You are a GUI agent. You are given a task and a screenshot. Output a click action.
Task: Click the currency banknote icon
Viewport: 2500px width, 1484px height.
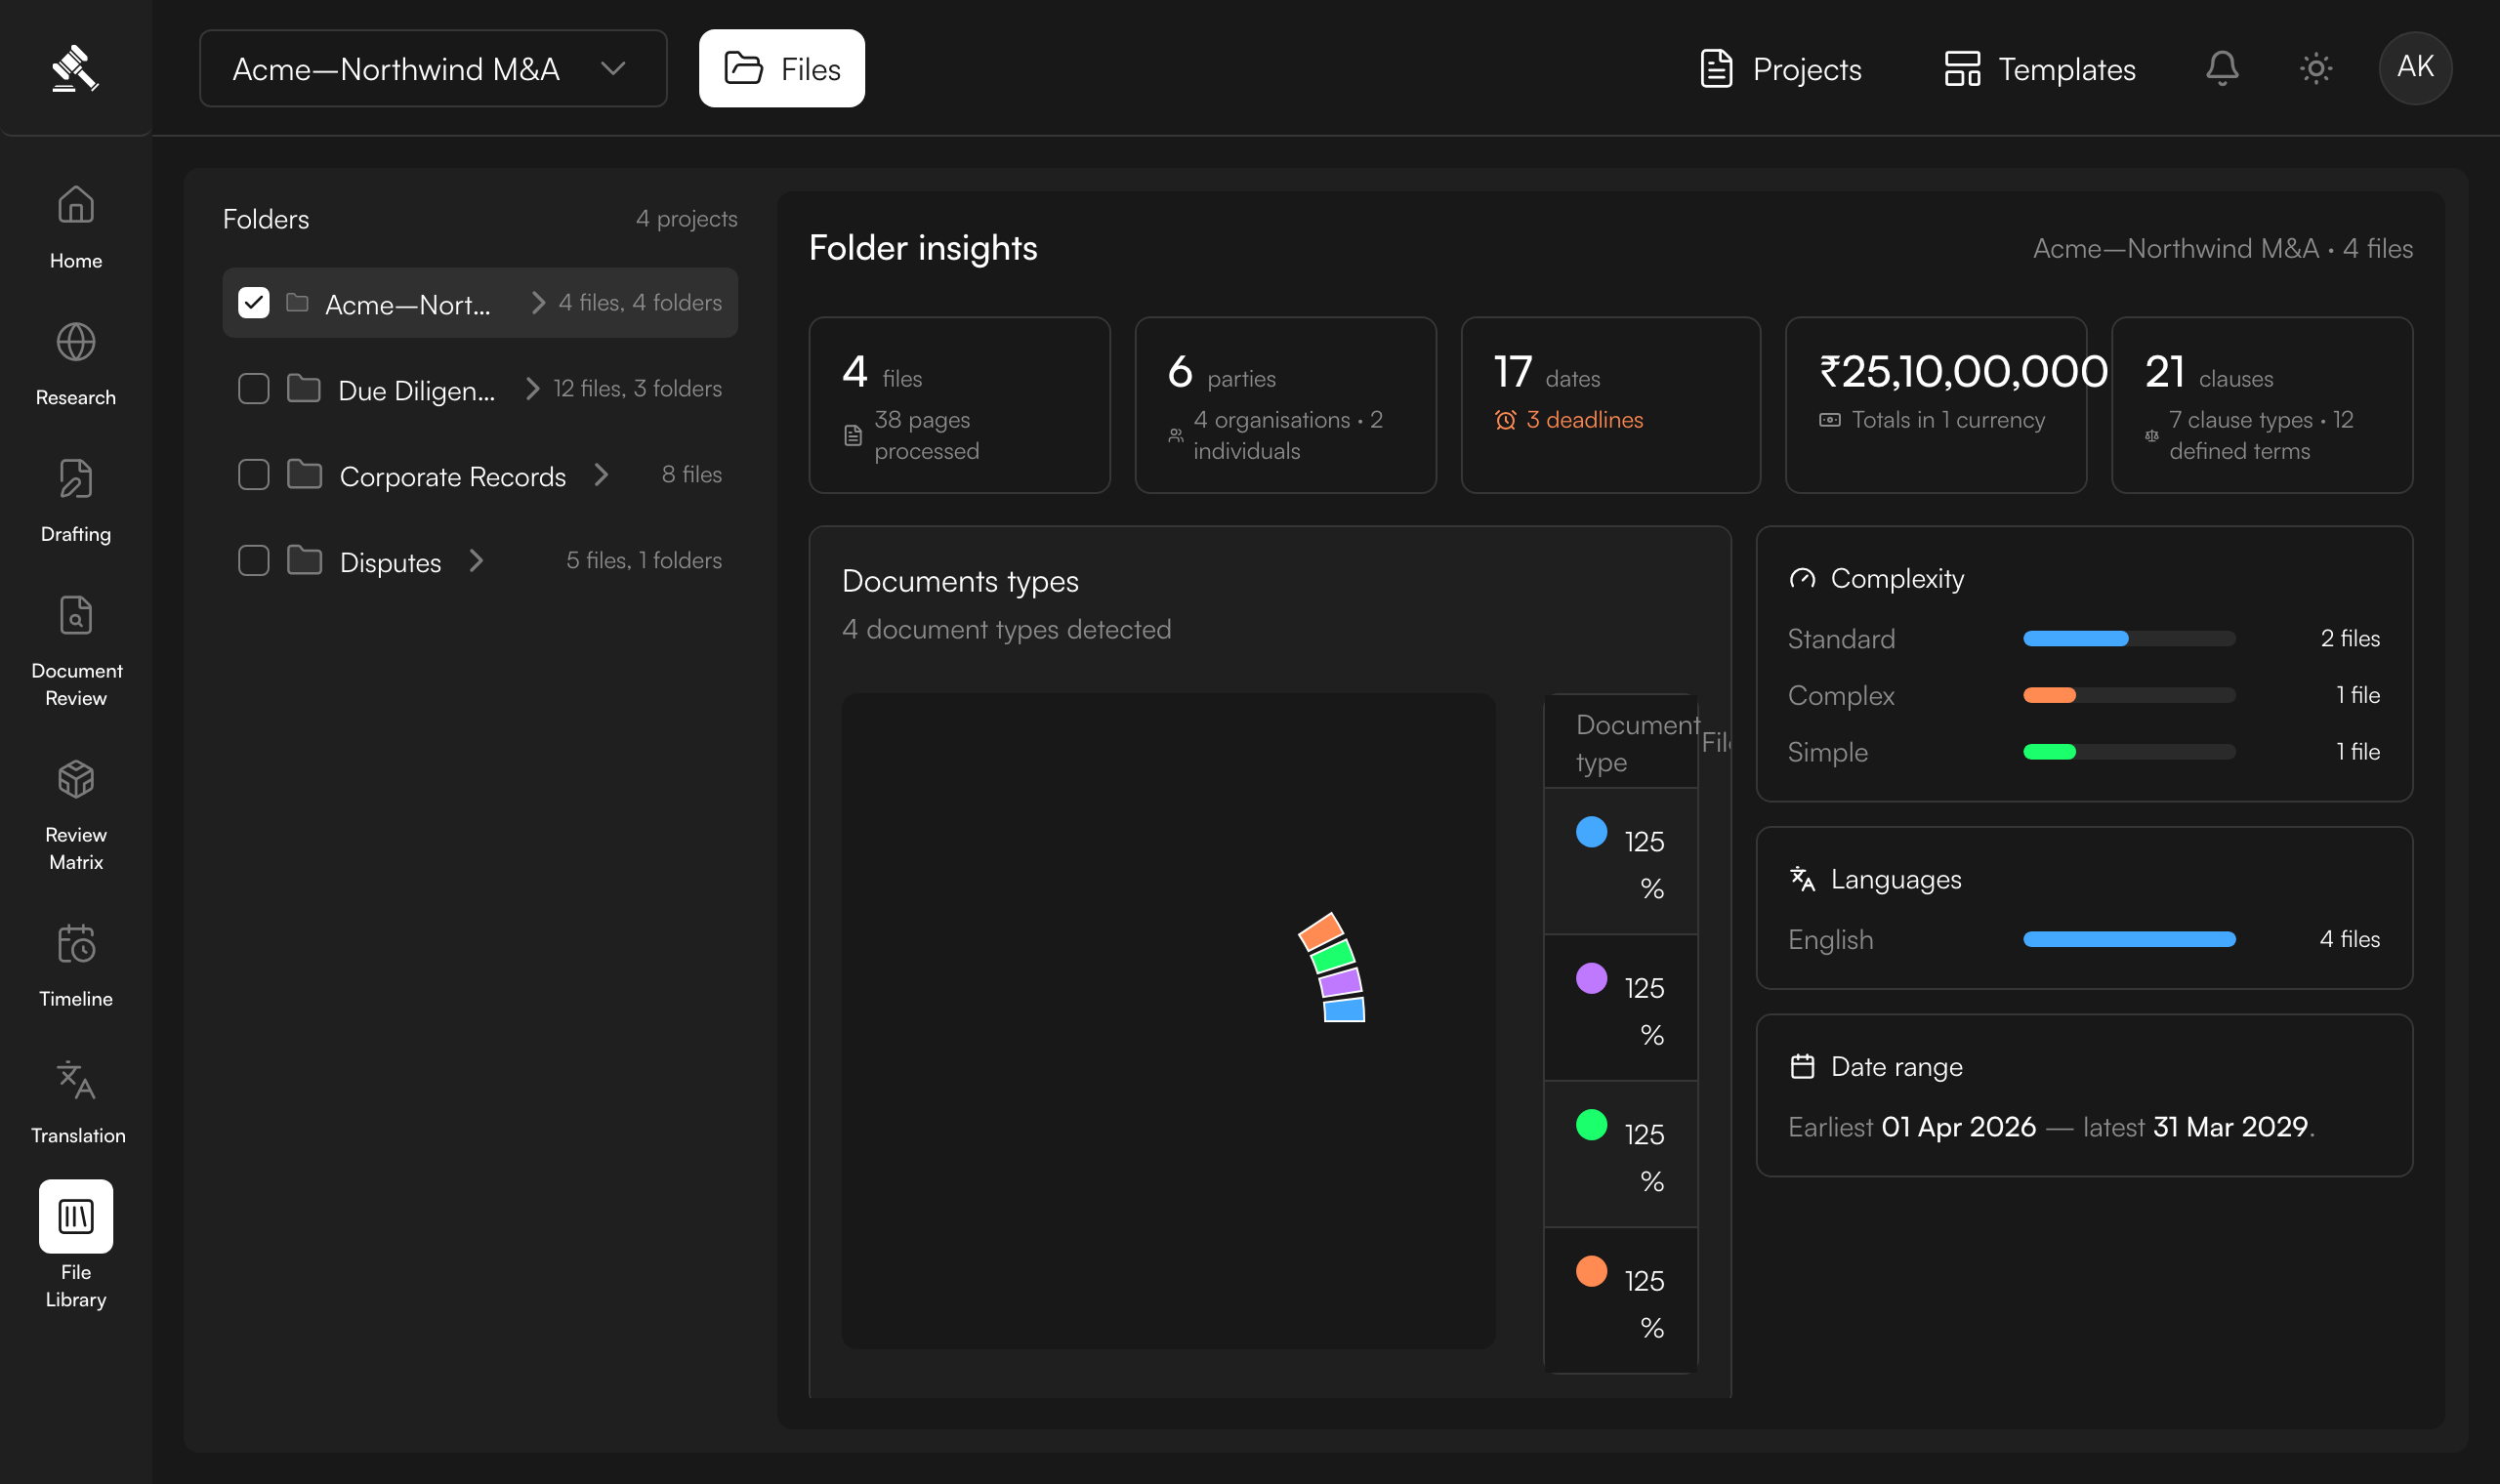[1830, 420]
